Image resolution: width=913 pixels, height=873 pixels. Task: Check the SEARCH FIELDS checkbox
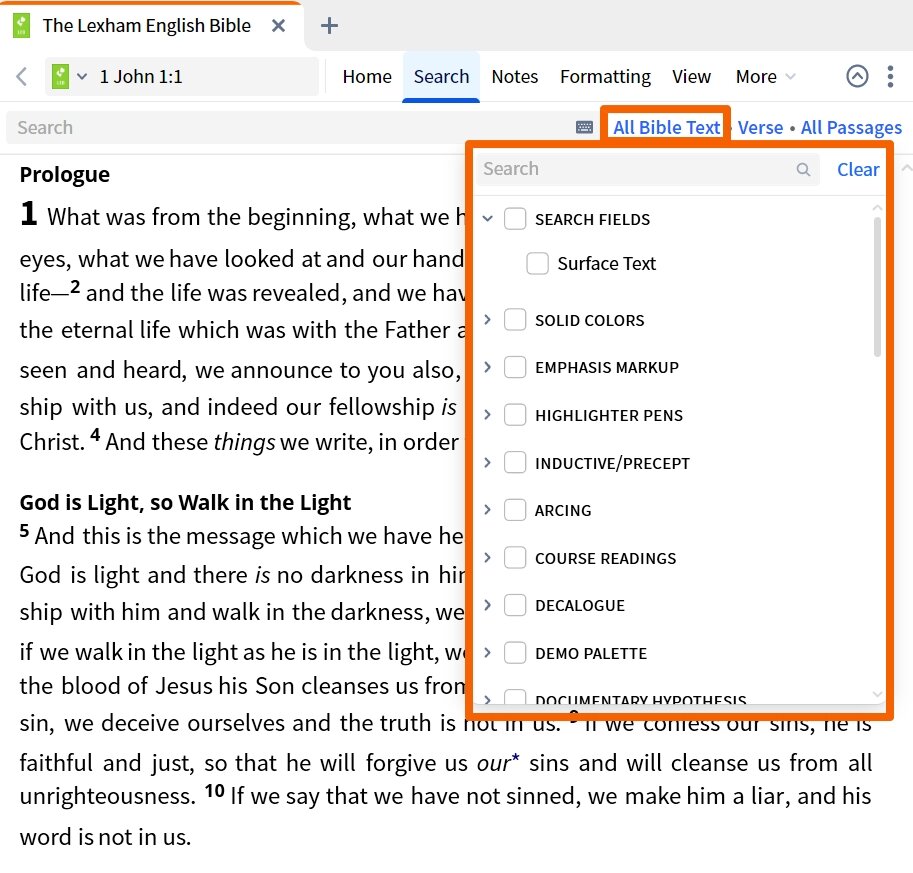pyautogui.click(x=515, y=219)
